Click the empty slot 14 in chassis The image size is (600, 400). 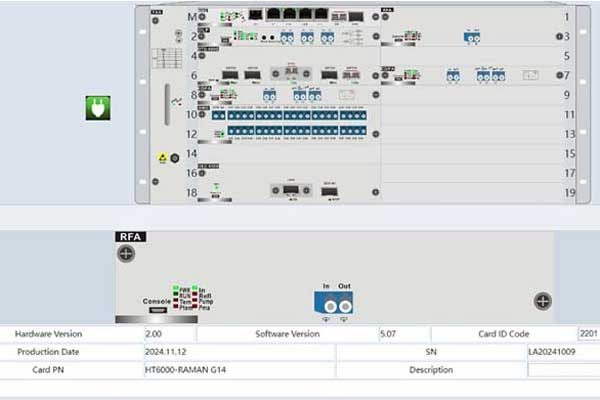tap(290, 153)
